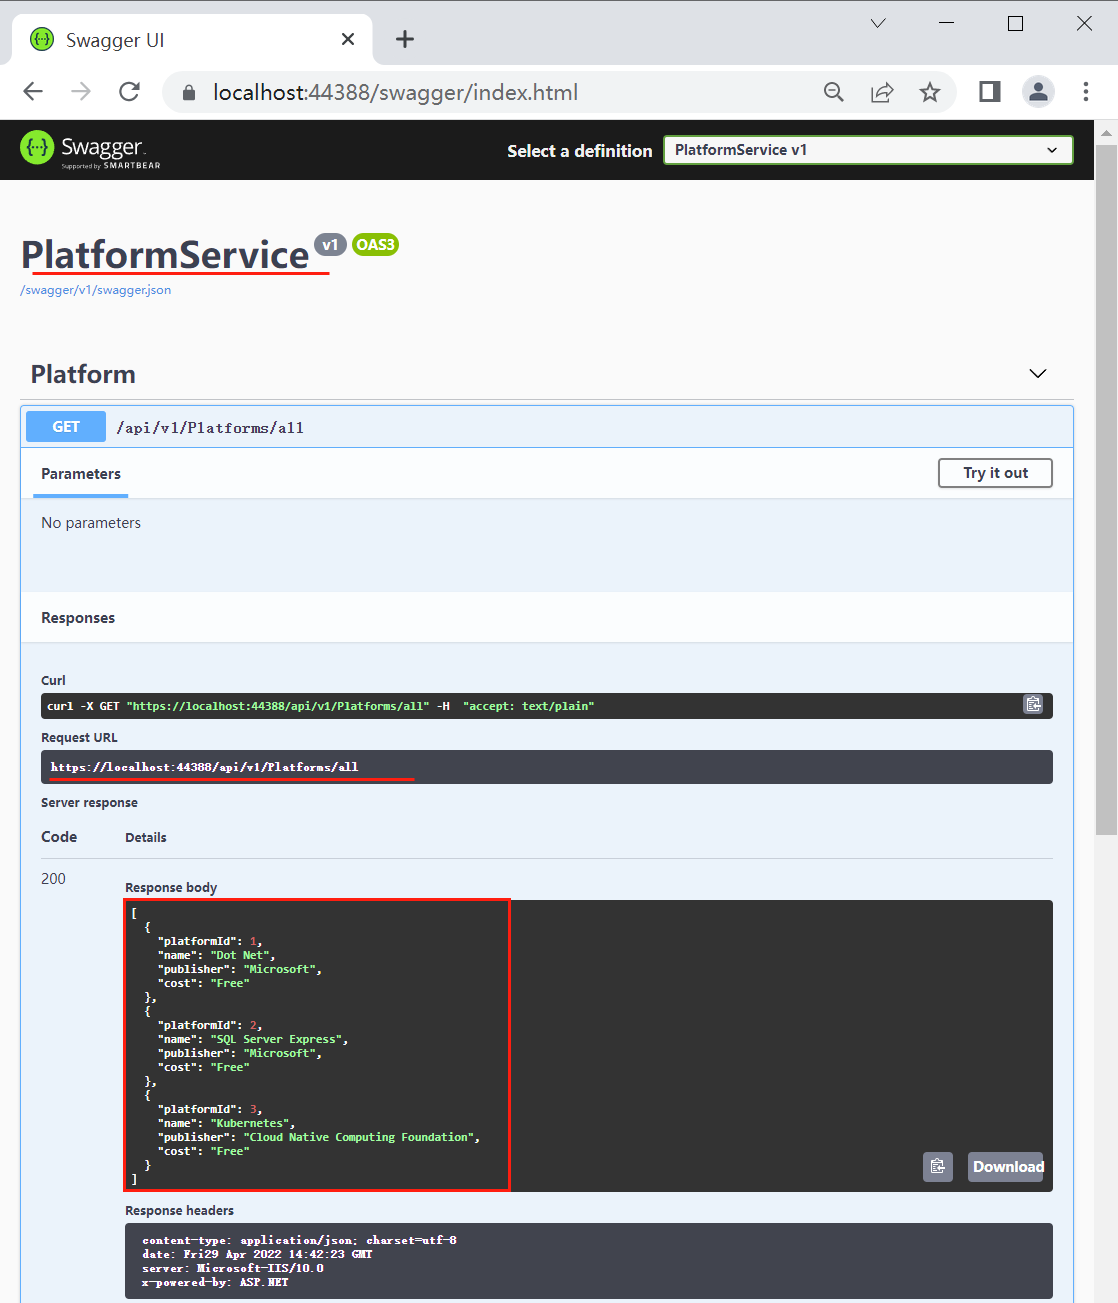1118x1303 pixels.
Task: Download the response body
Action: click(x=1006, y=1167)
